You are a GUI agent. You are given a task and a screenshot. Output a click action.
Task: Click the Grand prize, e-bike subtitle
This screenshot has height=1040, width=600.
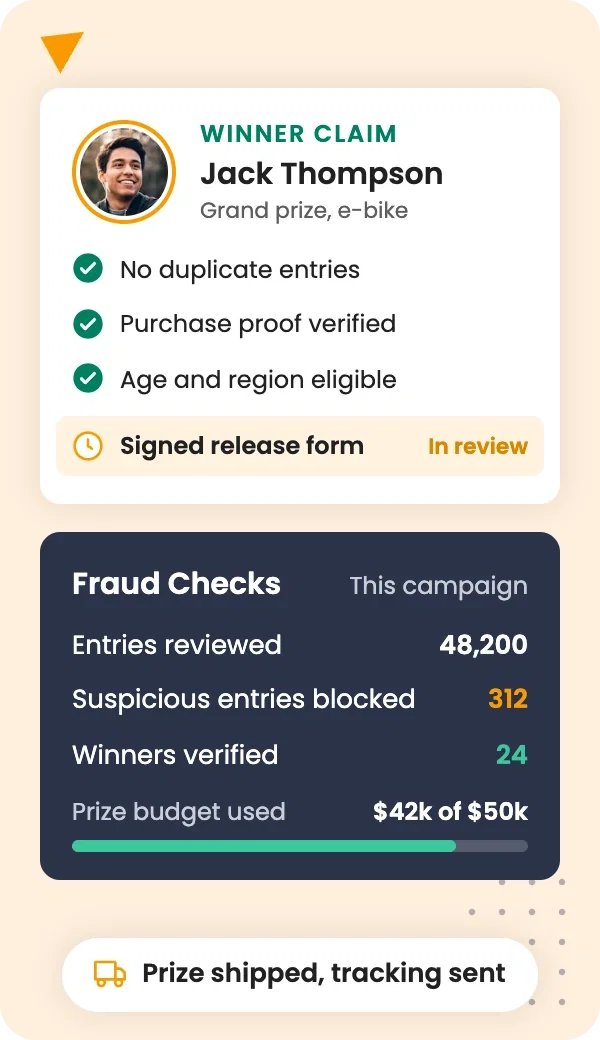coord(304,210)
